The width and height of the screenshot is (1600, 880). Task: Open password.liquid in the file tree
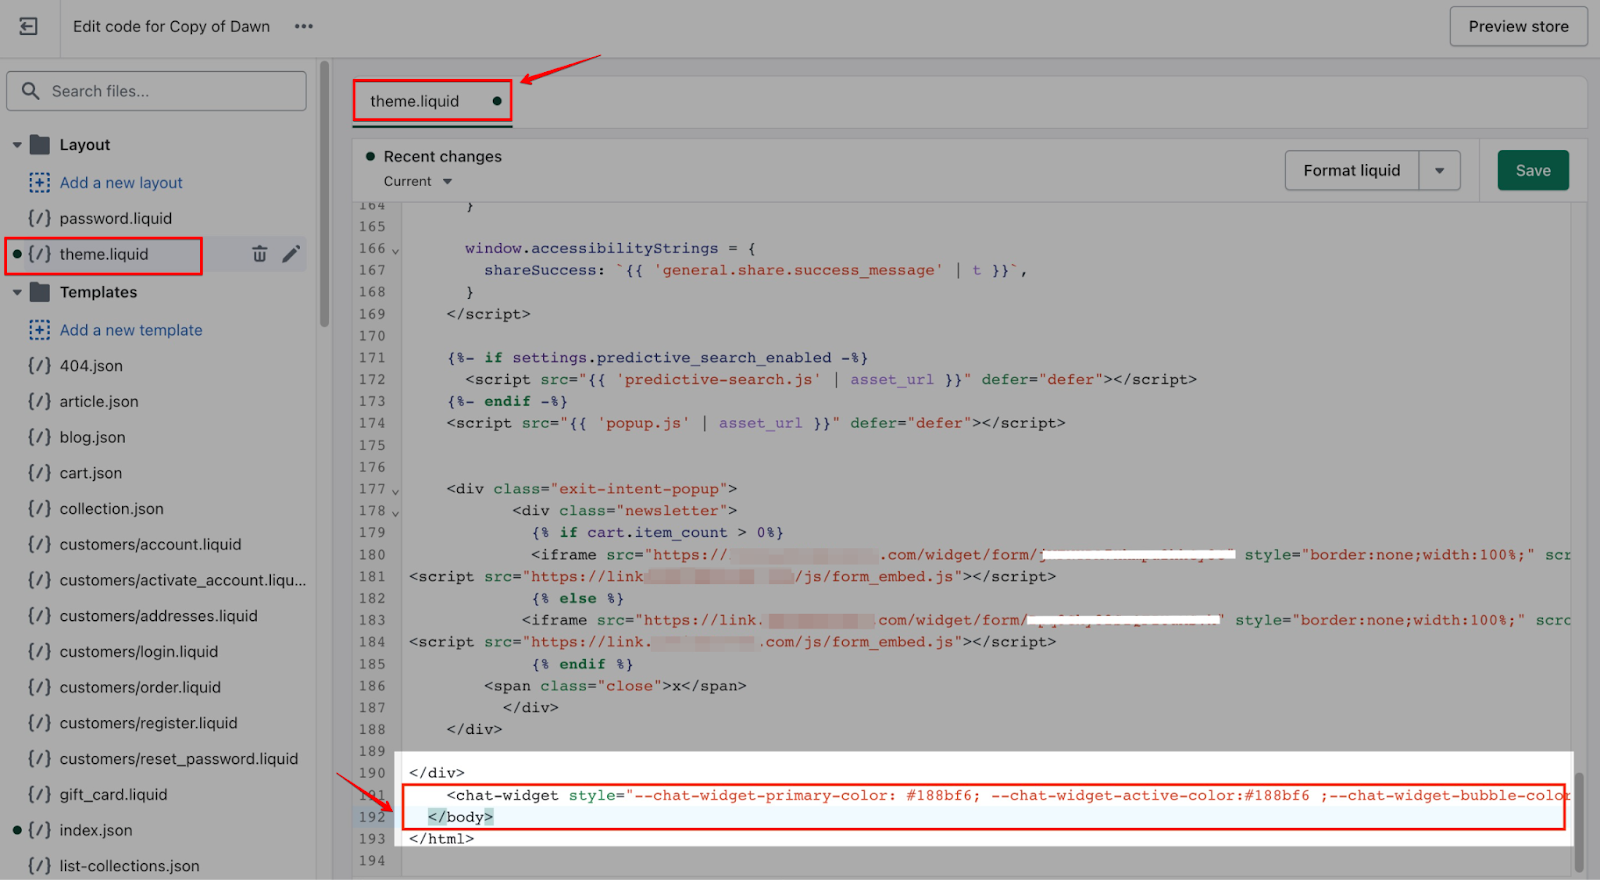115,218
